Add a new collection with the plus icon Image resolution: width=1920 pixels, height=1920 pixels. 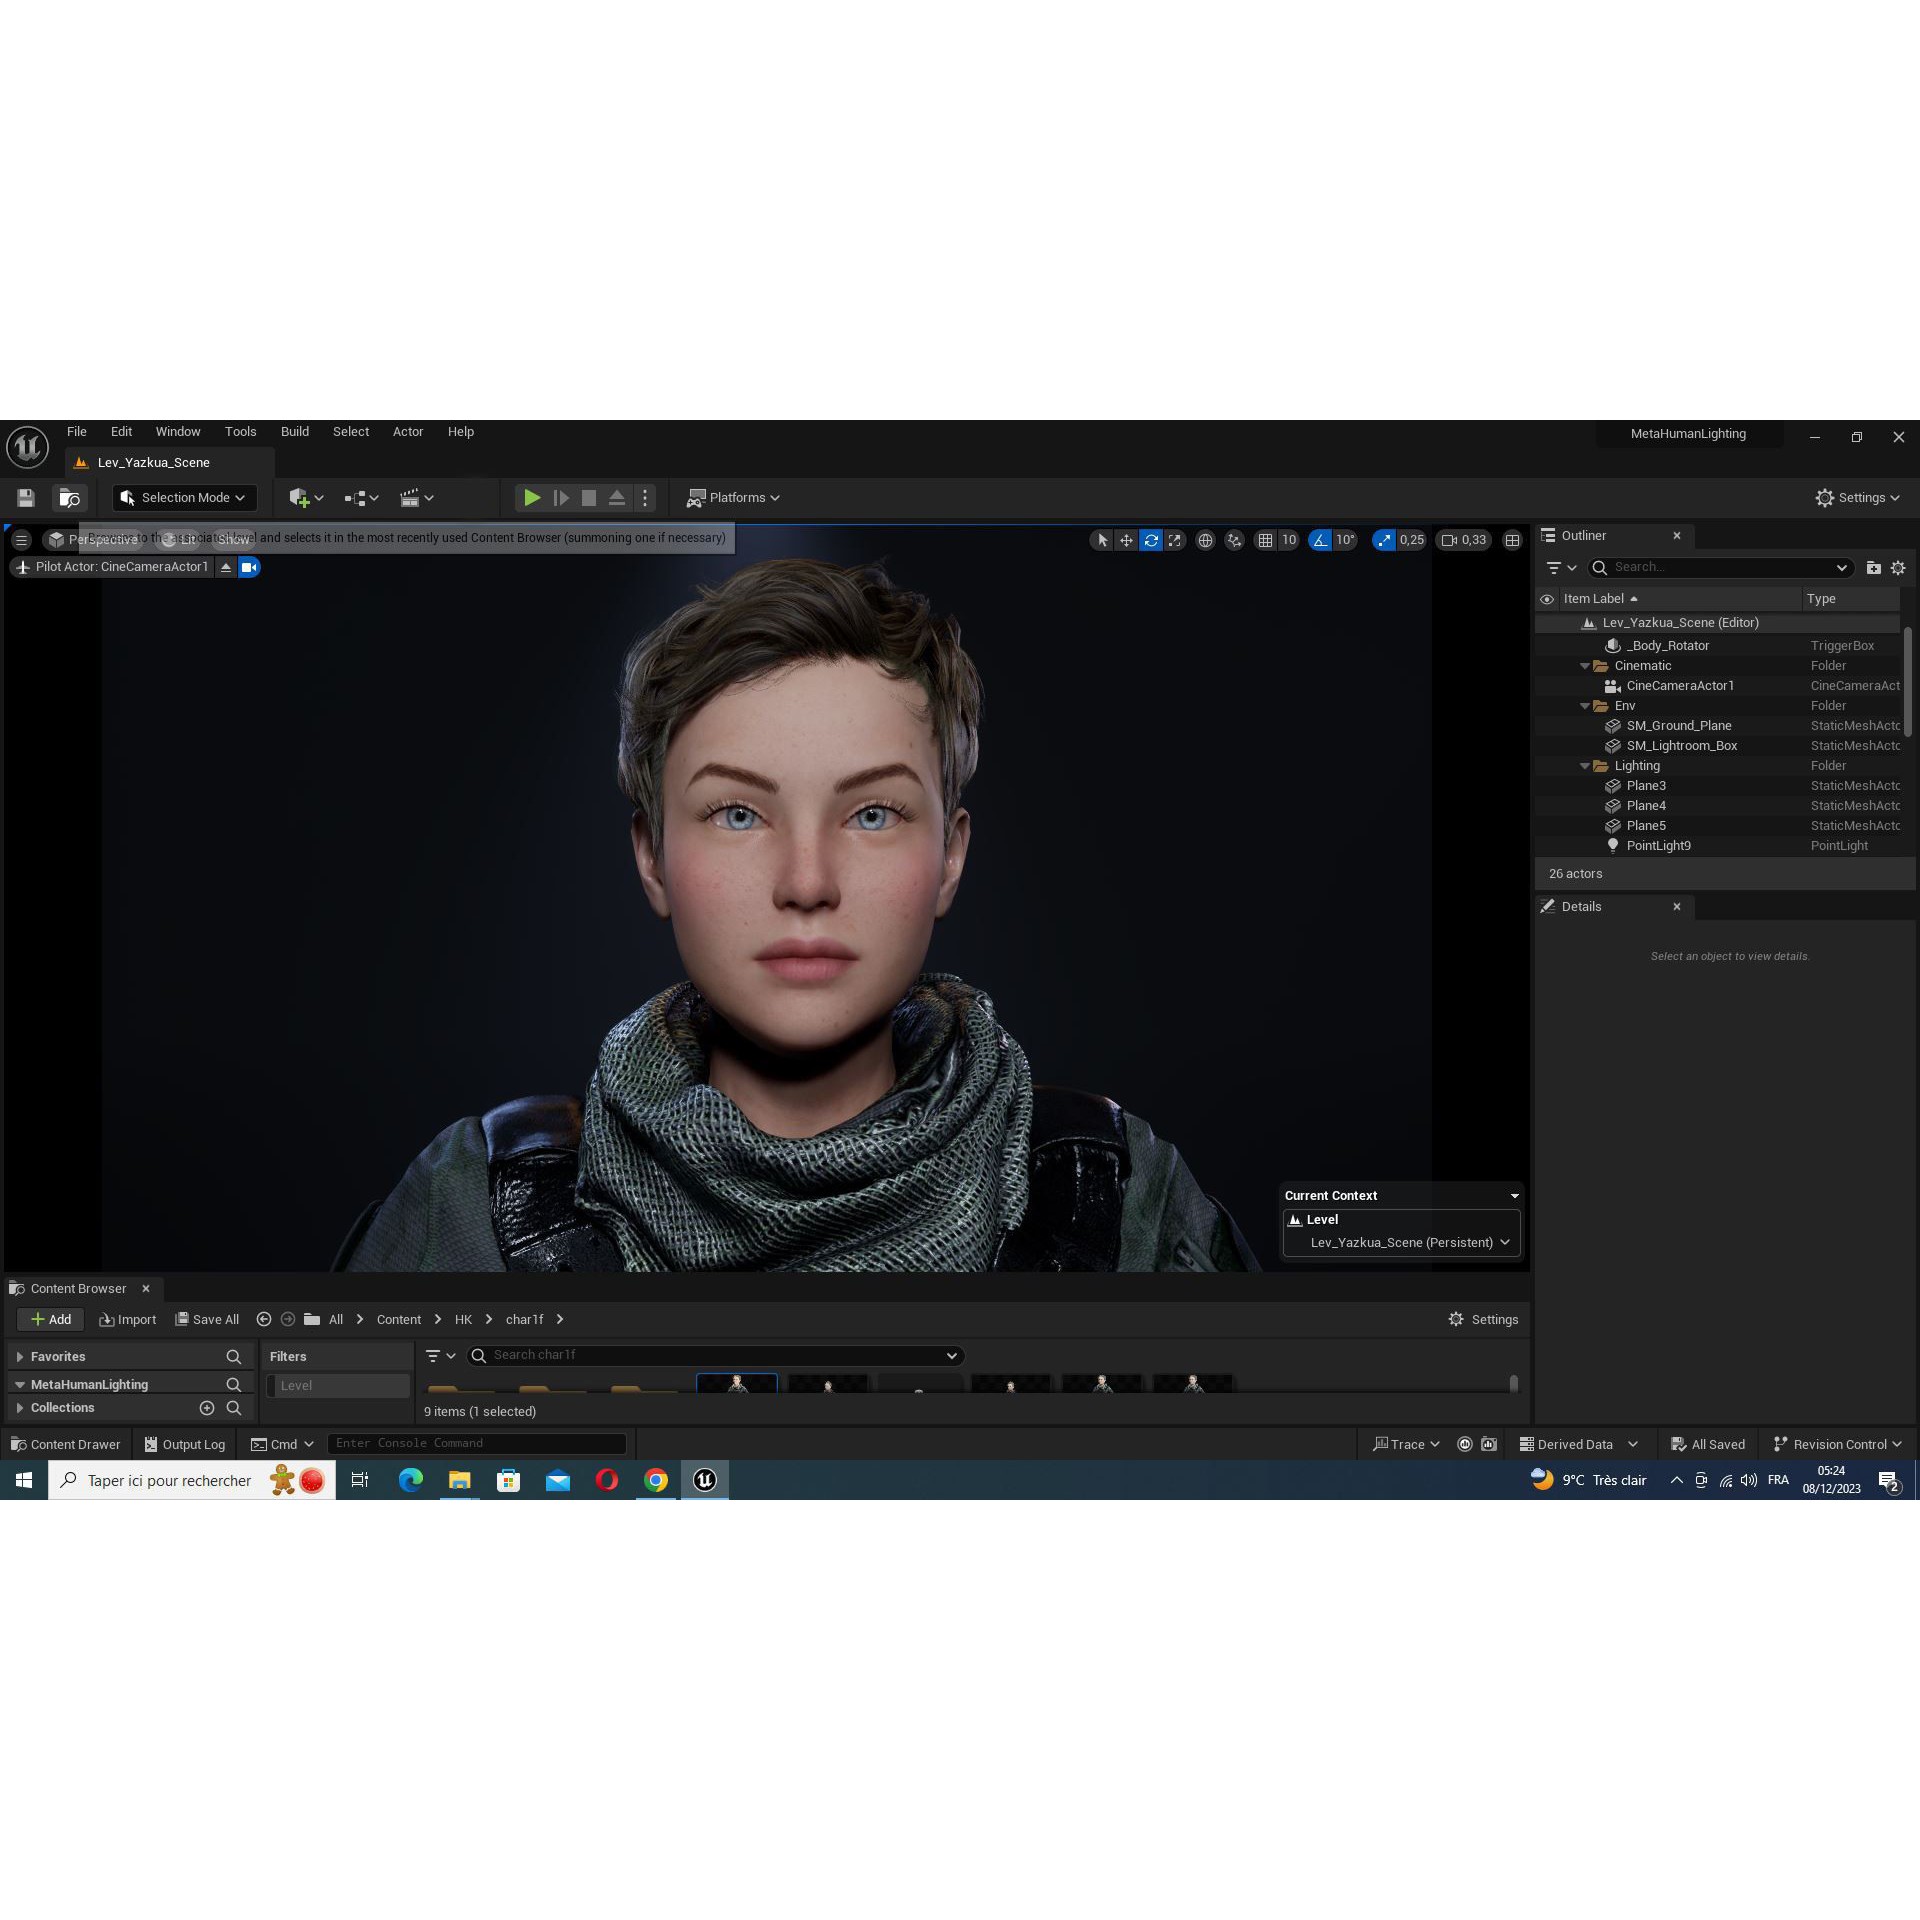click(x=207, y=1408)
